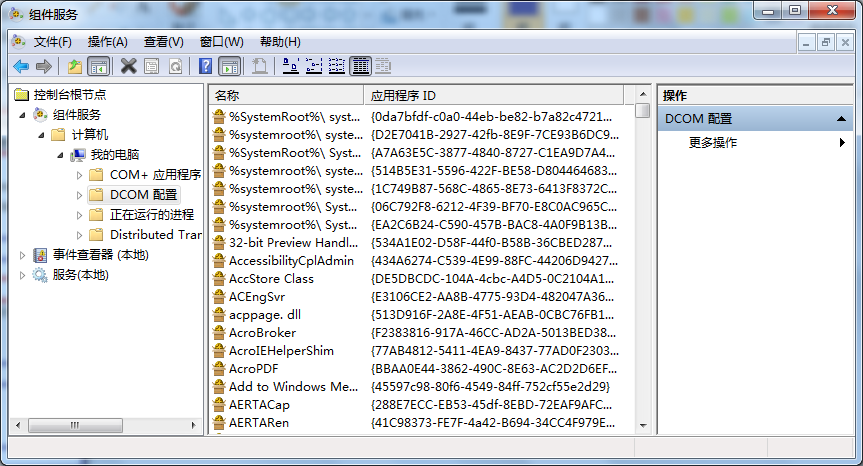This screenshot has width=863, height=466.
Task: Click the greyed tower icon after action pane toggle
Action: click(259, 67)
